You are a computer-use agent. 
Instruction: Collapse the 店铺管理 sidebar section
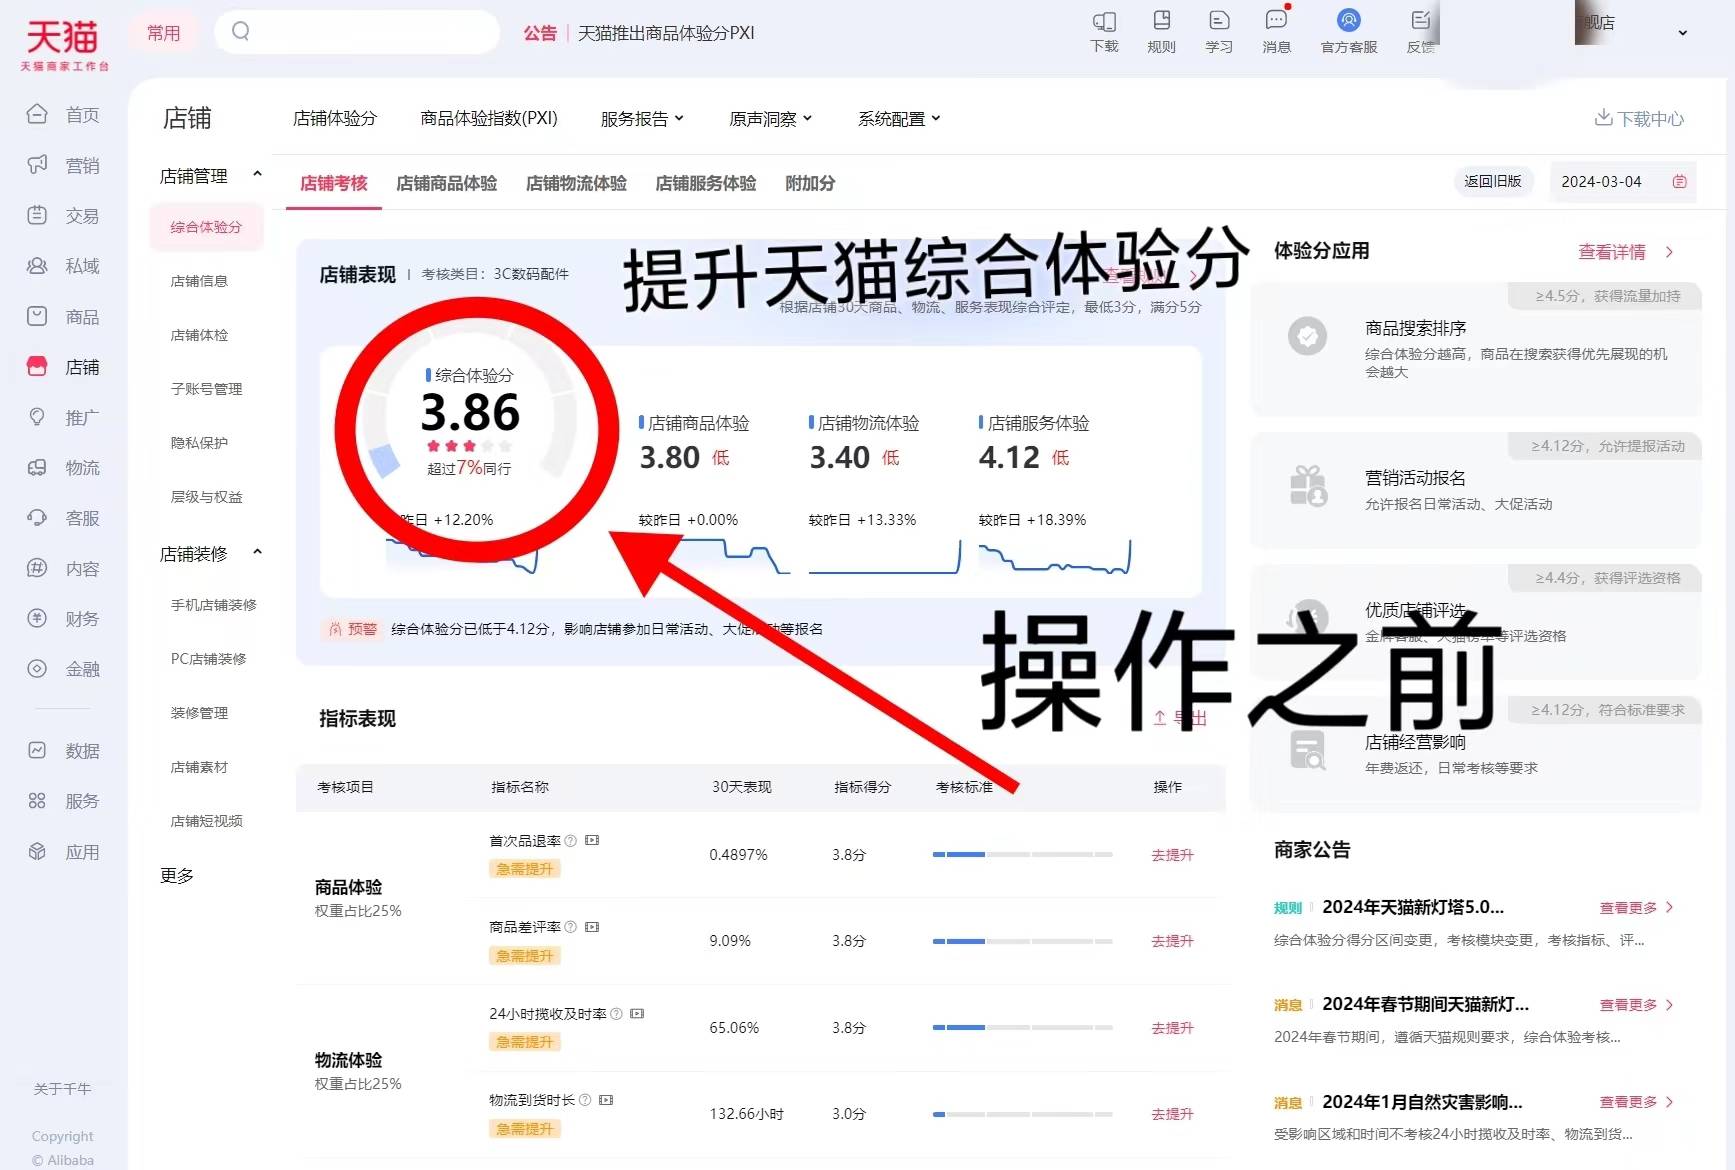click(257, 175)
